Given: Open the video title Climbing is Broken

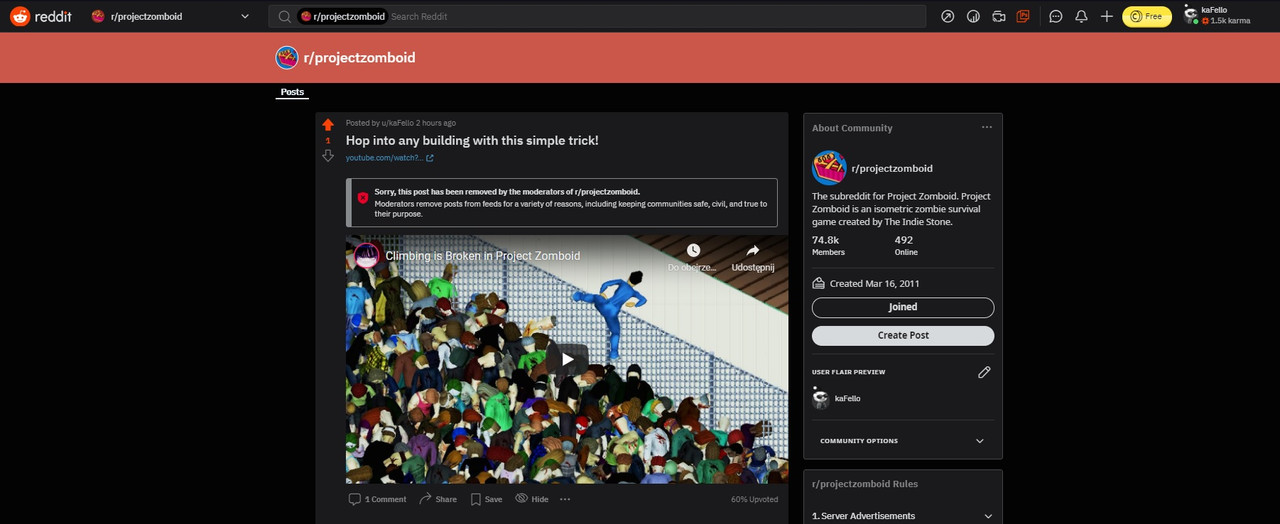Looking at the screenshot, I should [x=483, y=256].
